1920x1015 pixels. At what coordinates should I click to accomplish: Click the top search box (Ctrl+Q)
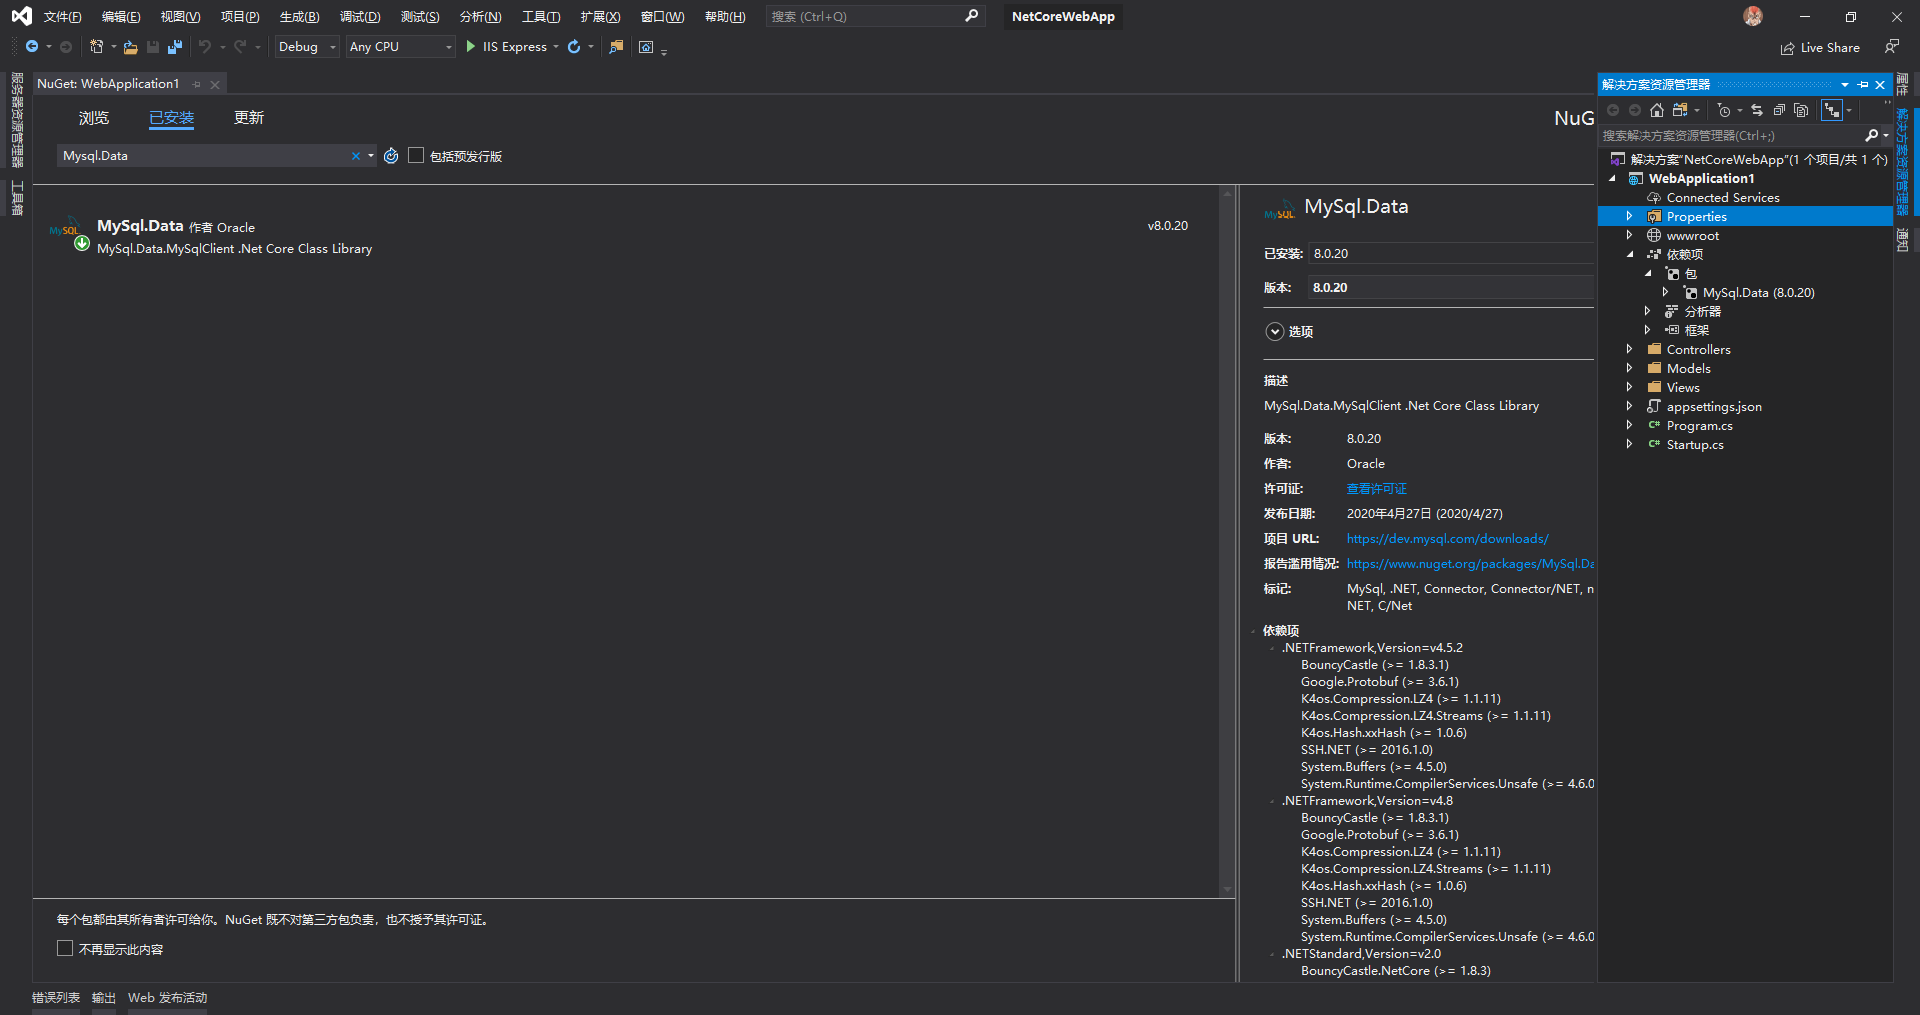click(875, 17)
